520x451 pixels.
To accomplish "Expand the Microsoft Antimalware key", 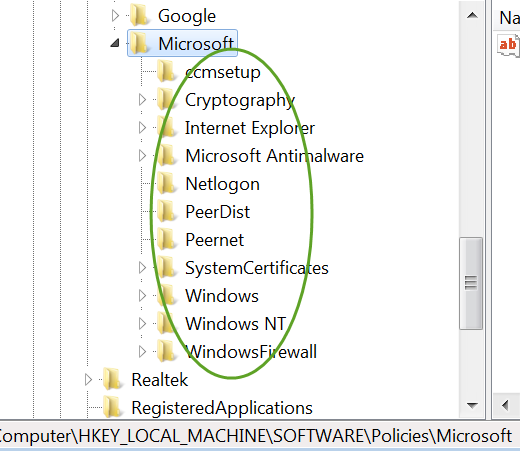I will (x=142, y=155).
